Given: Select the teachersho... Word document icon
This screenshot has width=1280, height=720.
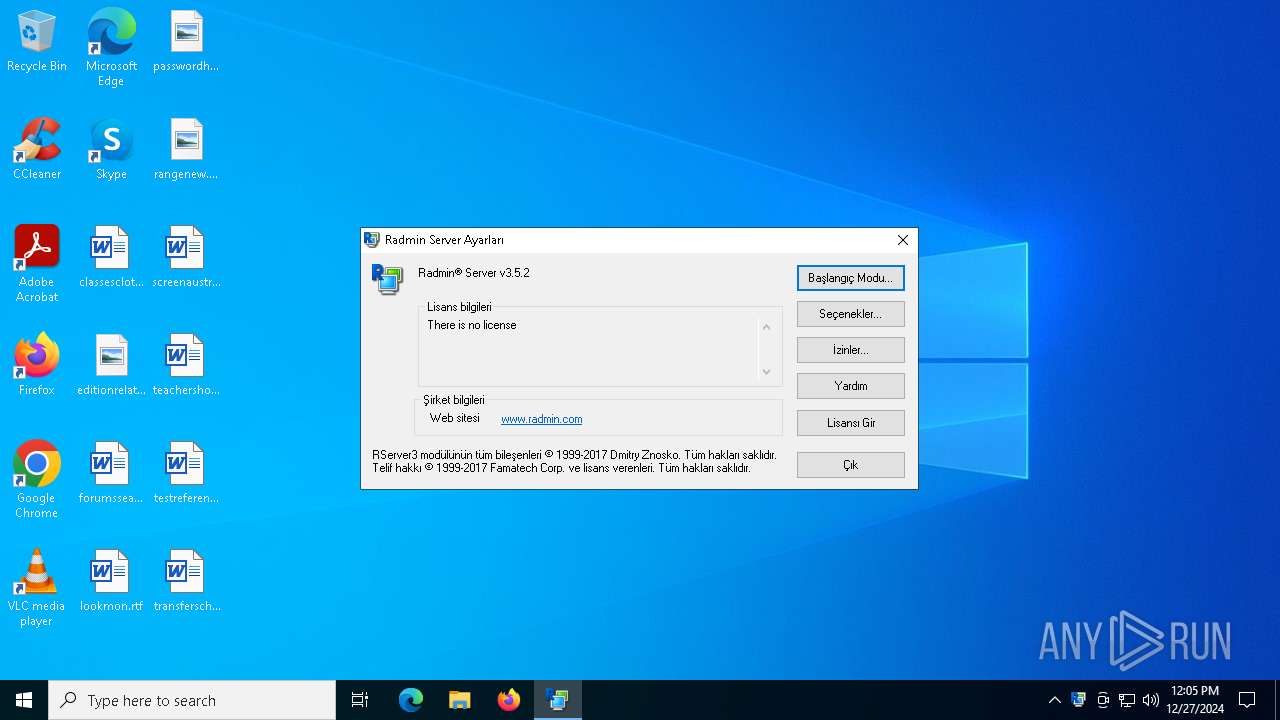Looking at the screenshot, I should (x=186, y=366).
